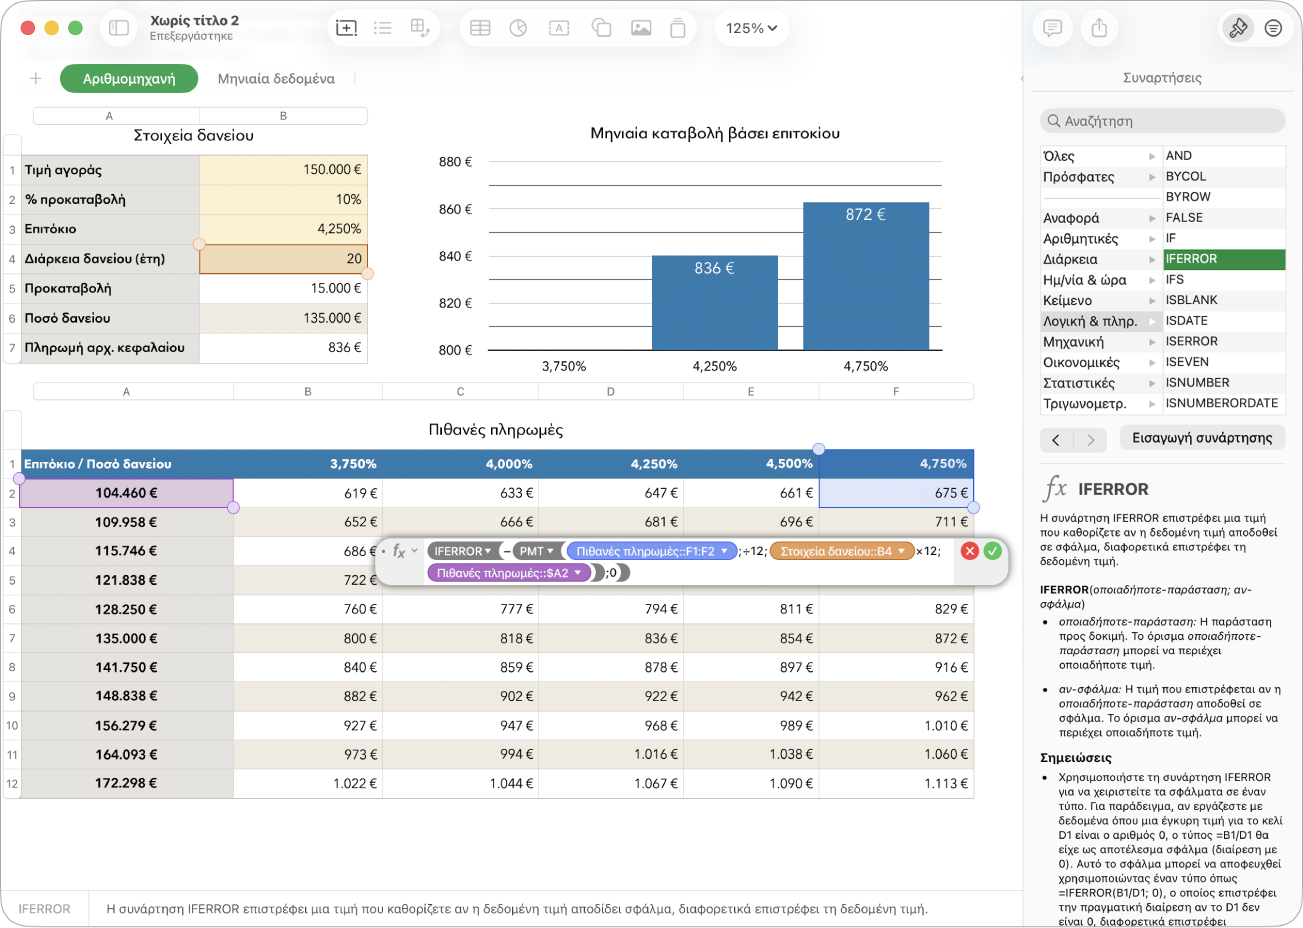Click the function search field
Viewport: 1303px width, 928px height.
tap(1162, 121)
